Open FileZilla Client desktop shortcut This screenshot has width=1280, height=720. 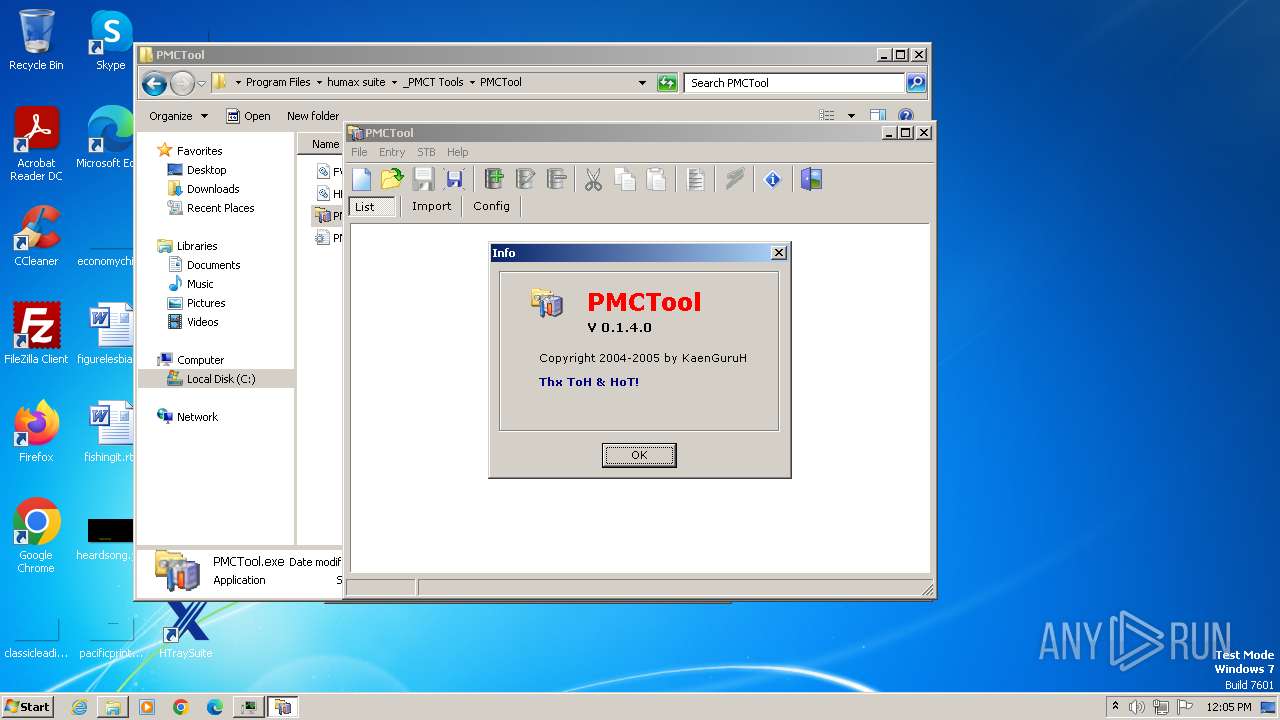(36, 333)
